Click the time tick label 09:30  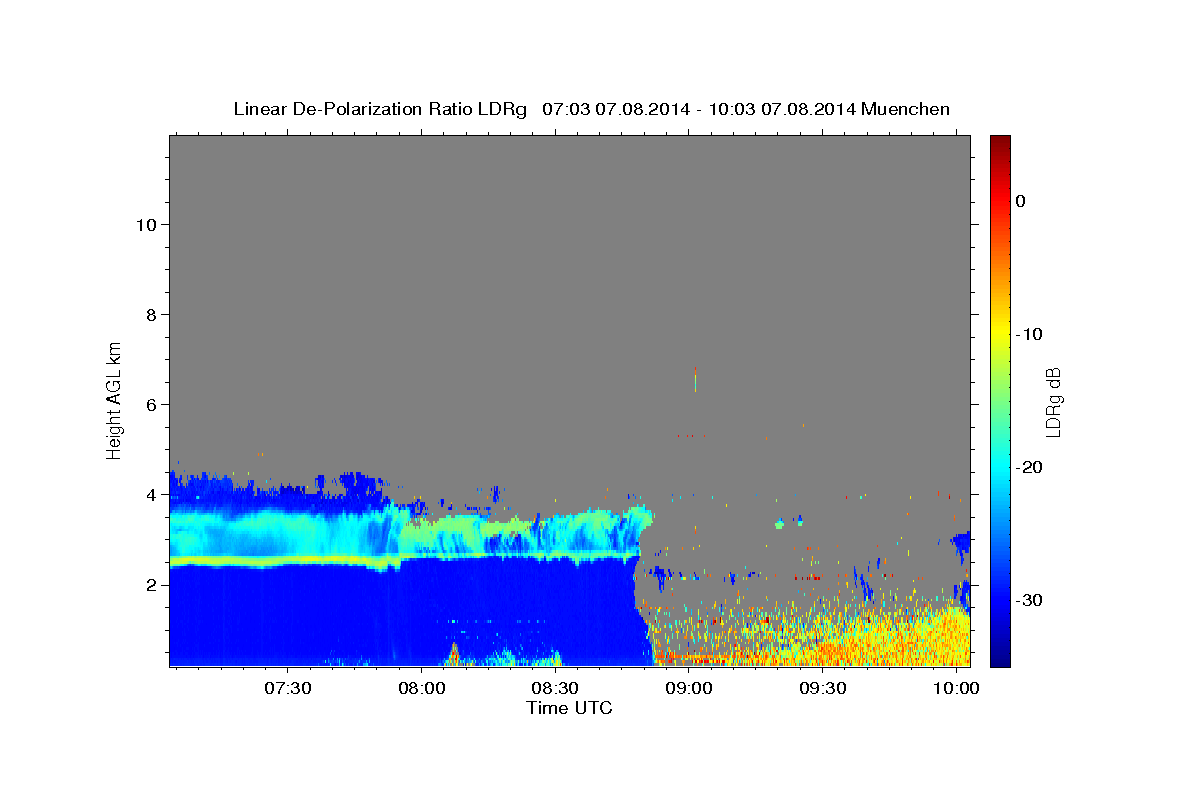(823, 689)
